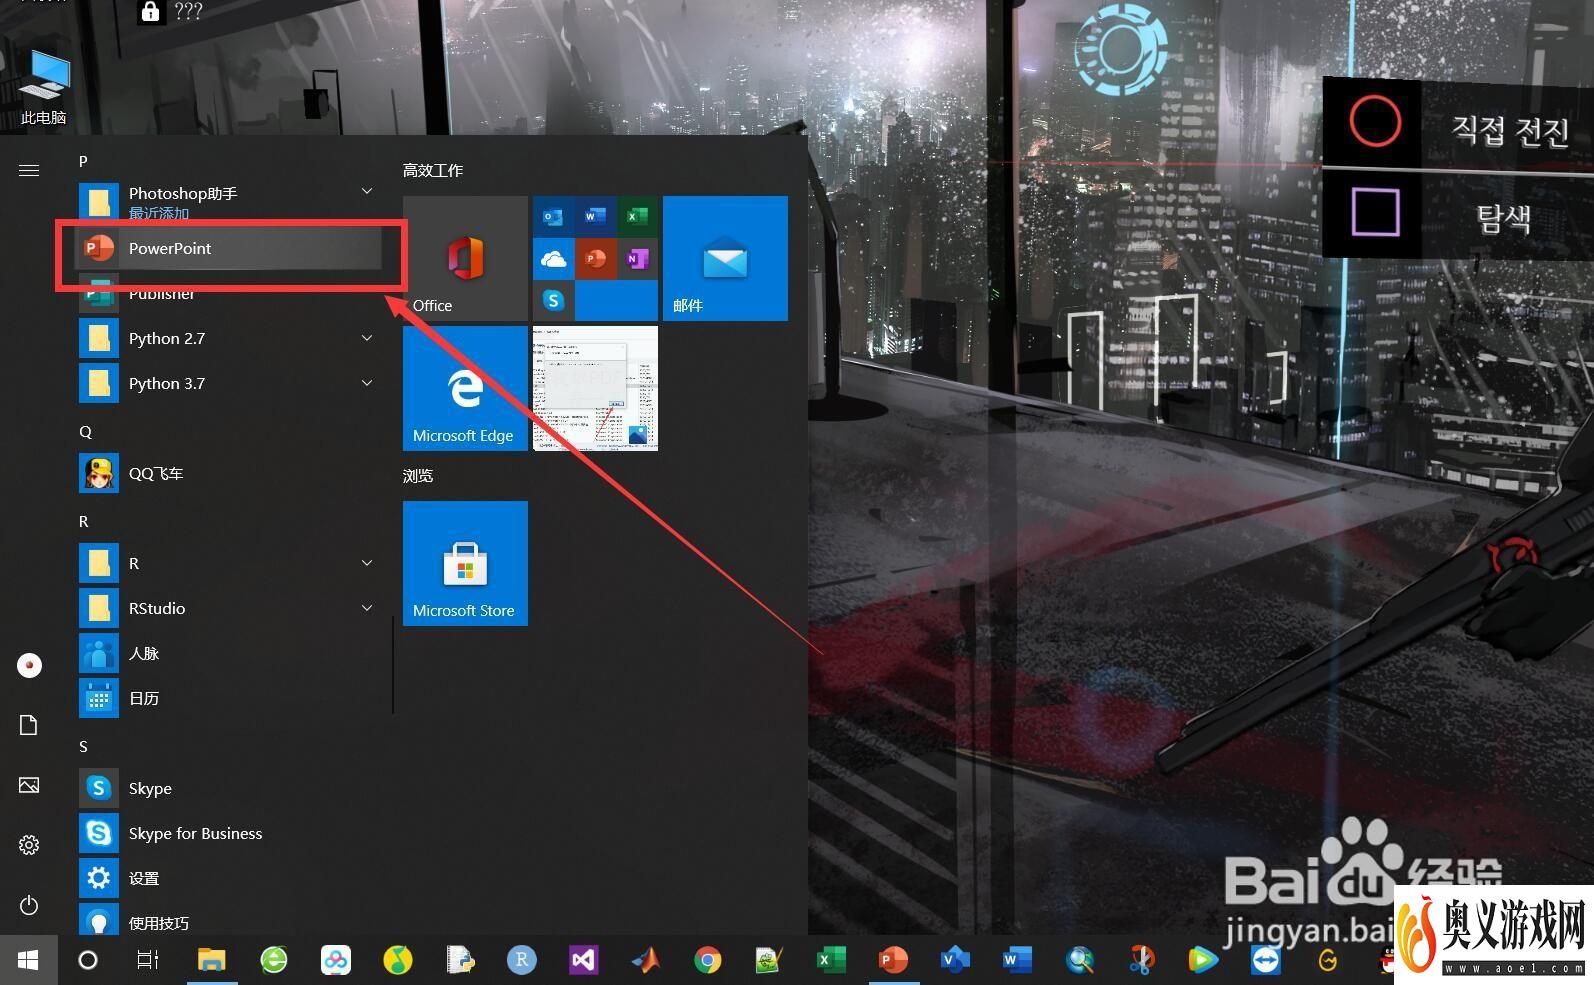Launch Skype from the app list
The width and height of the screenshot is (1594, 985).
coord(228,788)
